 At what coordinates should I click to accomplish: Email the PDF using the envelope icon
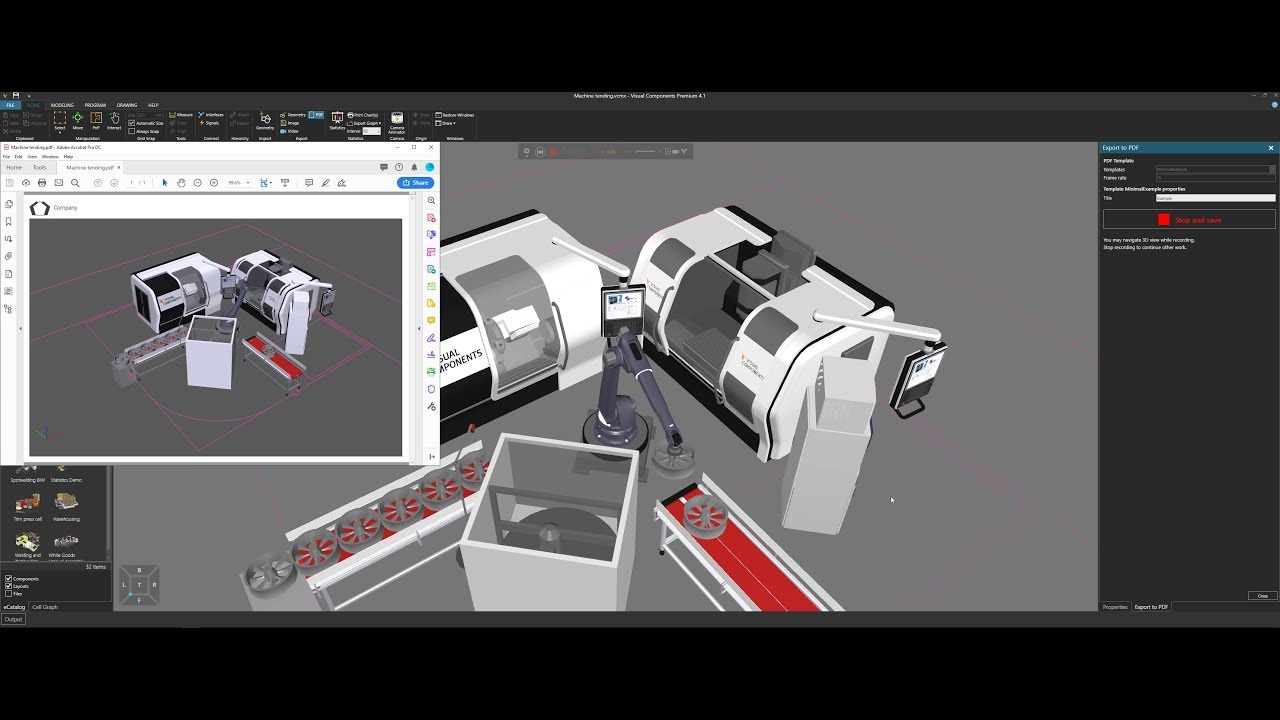(58, 183)
